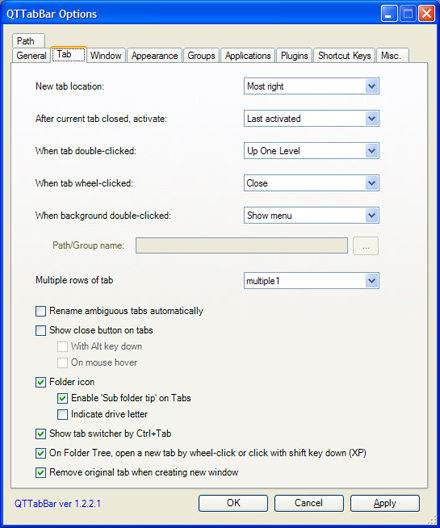The width and height of the screenshot is (440, 528).
Task: Click the browse ellipsis button
Action: [x=366, y=245]
